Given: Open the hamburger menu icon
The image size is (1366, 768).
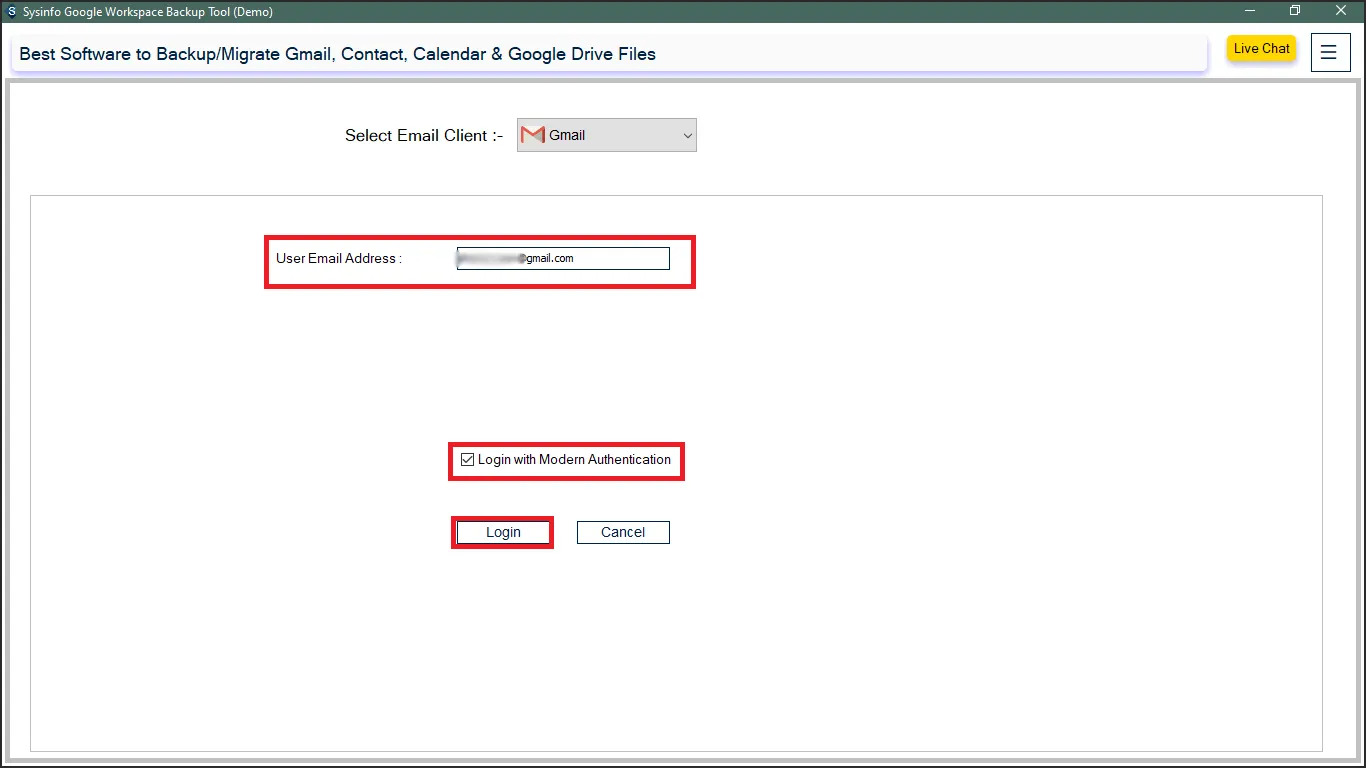Looking at the screenshot, I should [x=1328, y=53].
